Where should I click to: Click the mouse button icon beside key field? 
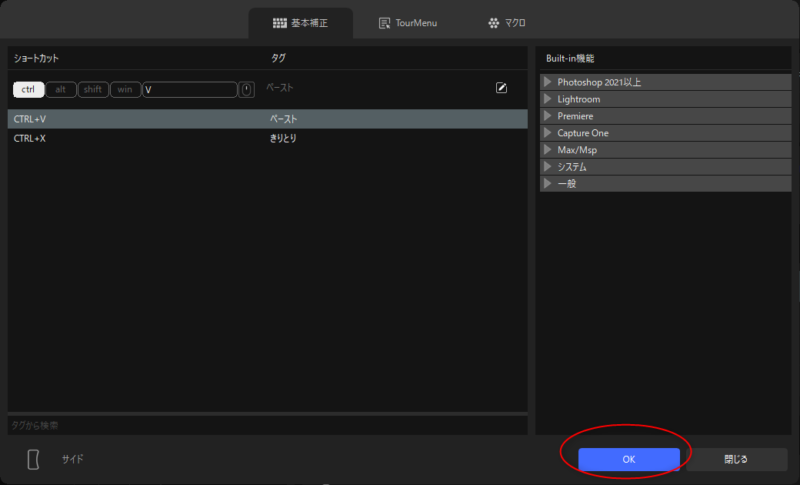tap(246, 89)
